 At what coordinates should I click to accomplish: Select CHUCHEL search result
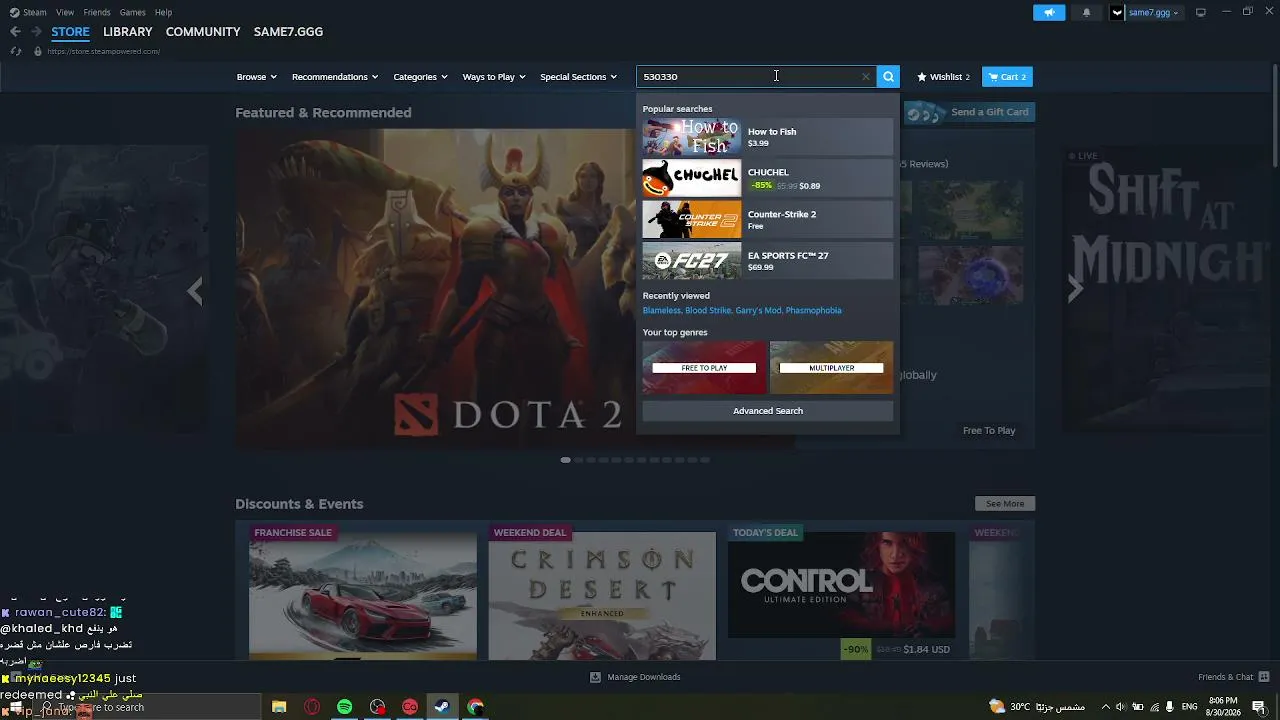(768, 178)
